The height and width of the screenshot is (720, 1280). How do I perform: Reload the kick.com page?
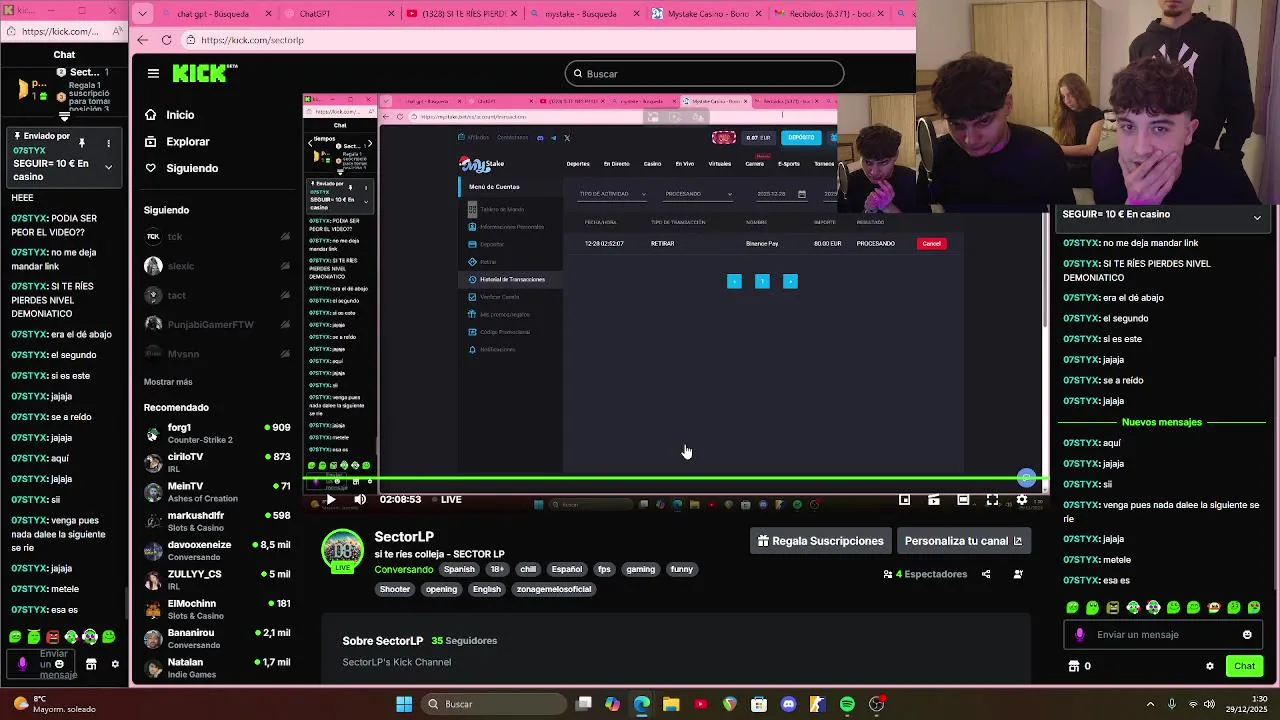166,40
